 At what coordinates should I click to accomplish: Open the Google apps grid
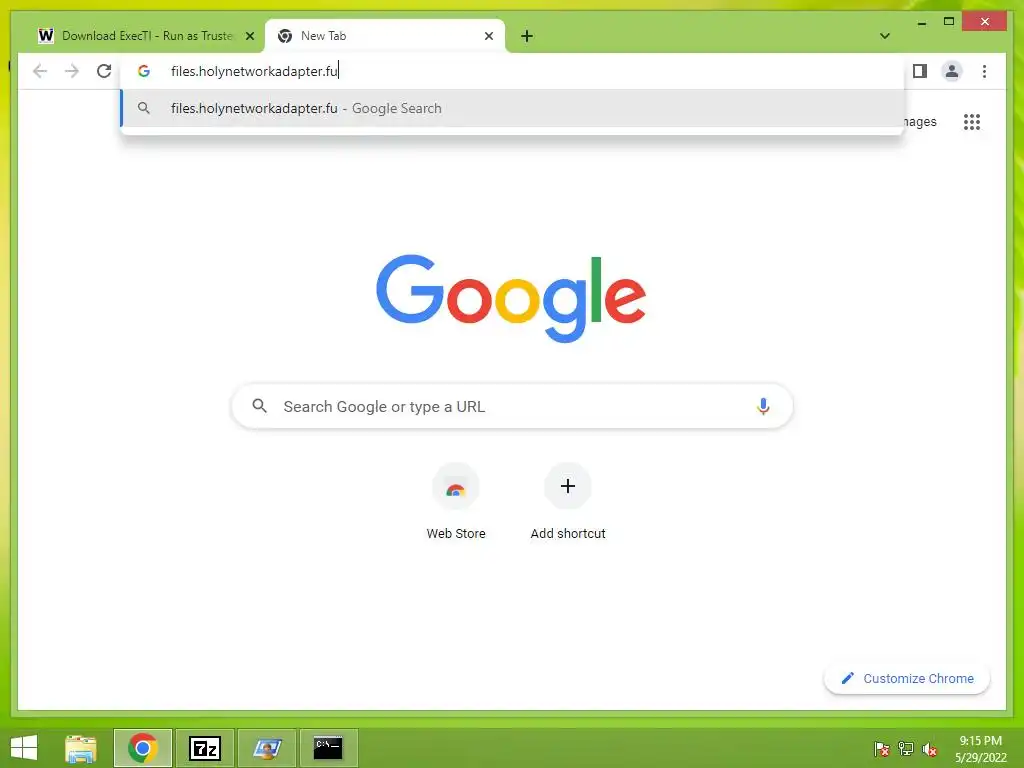click(972, 121)
